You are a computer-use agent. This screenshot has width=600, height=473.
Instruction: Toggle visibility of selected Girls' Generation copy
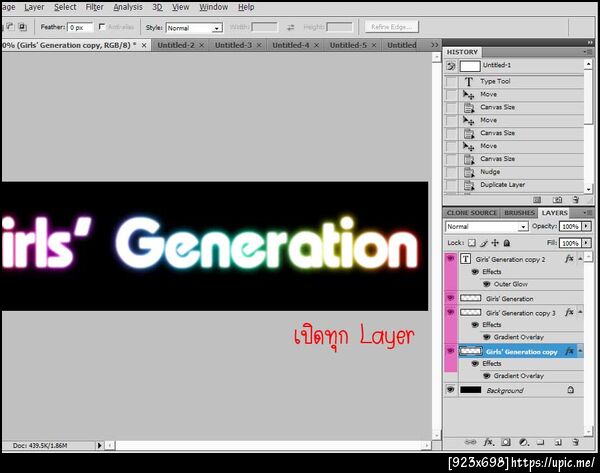[x=450, y=351]
